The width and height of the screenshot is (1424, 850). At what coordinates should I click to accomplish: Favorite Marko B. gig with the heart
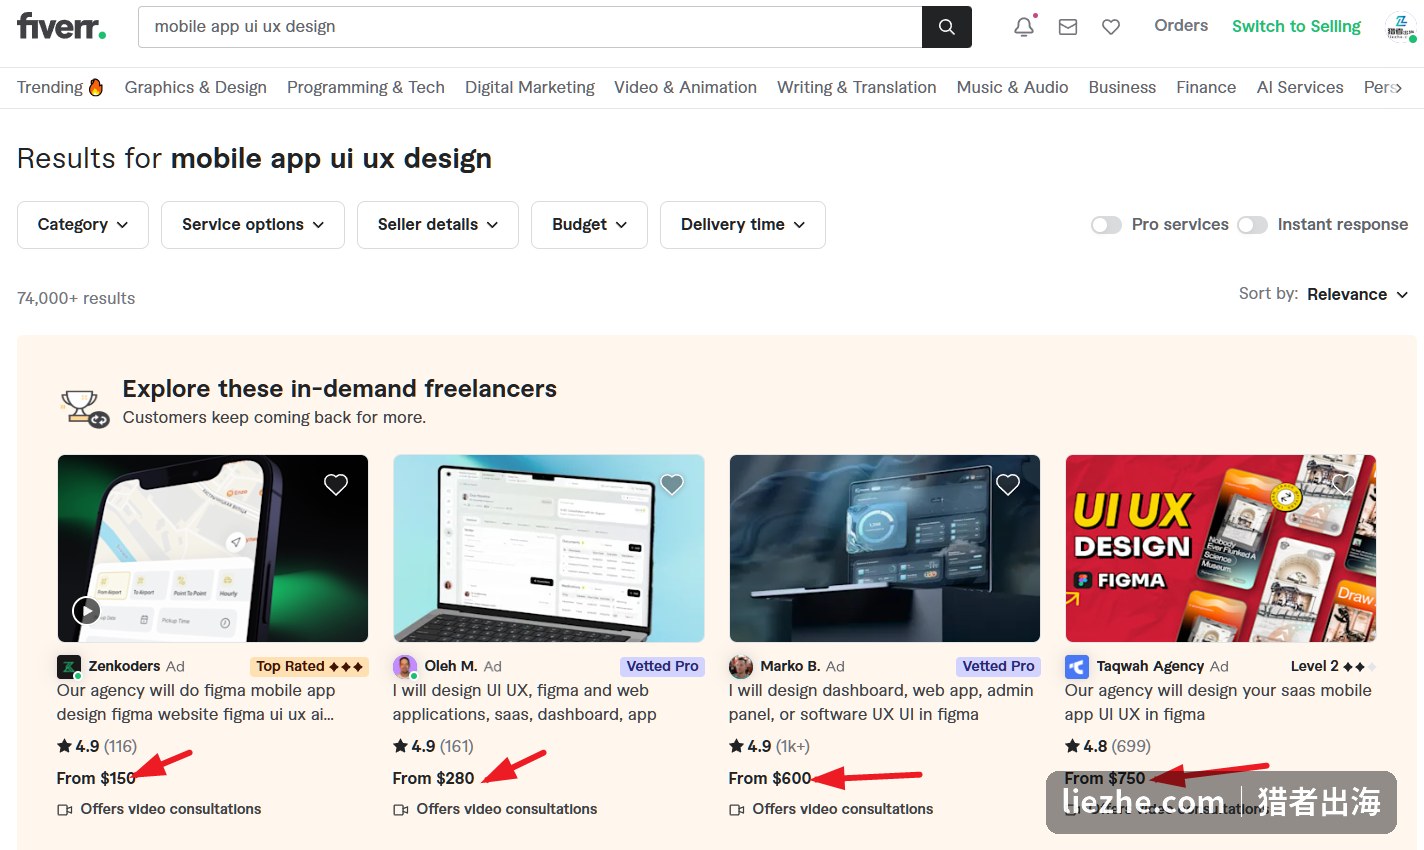tap(1008, 485)
